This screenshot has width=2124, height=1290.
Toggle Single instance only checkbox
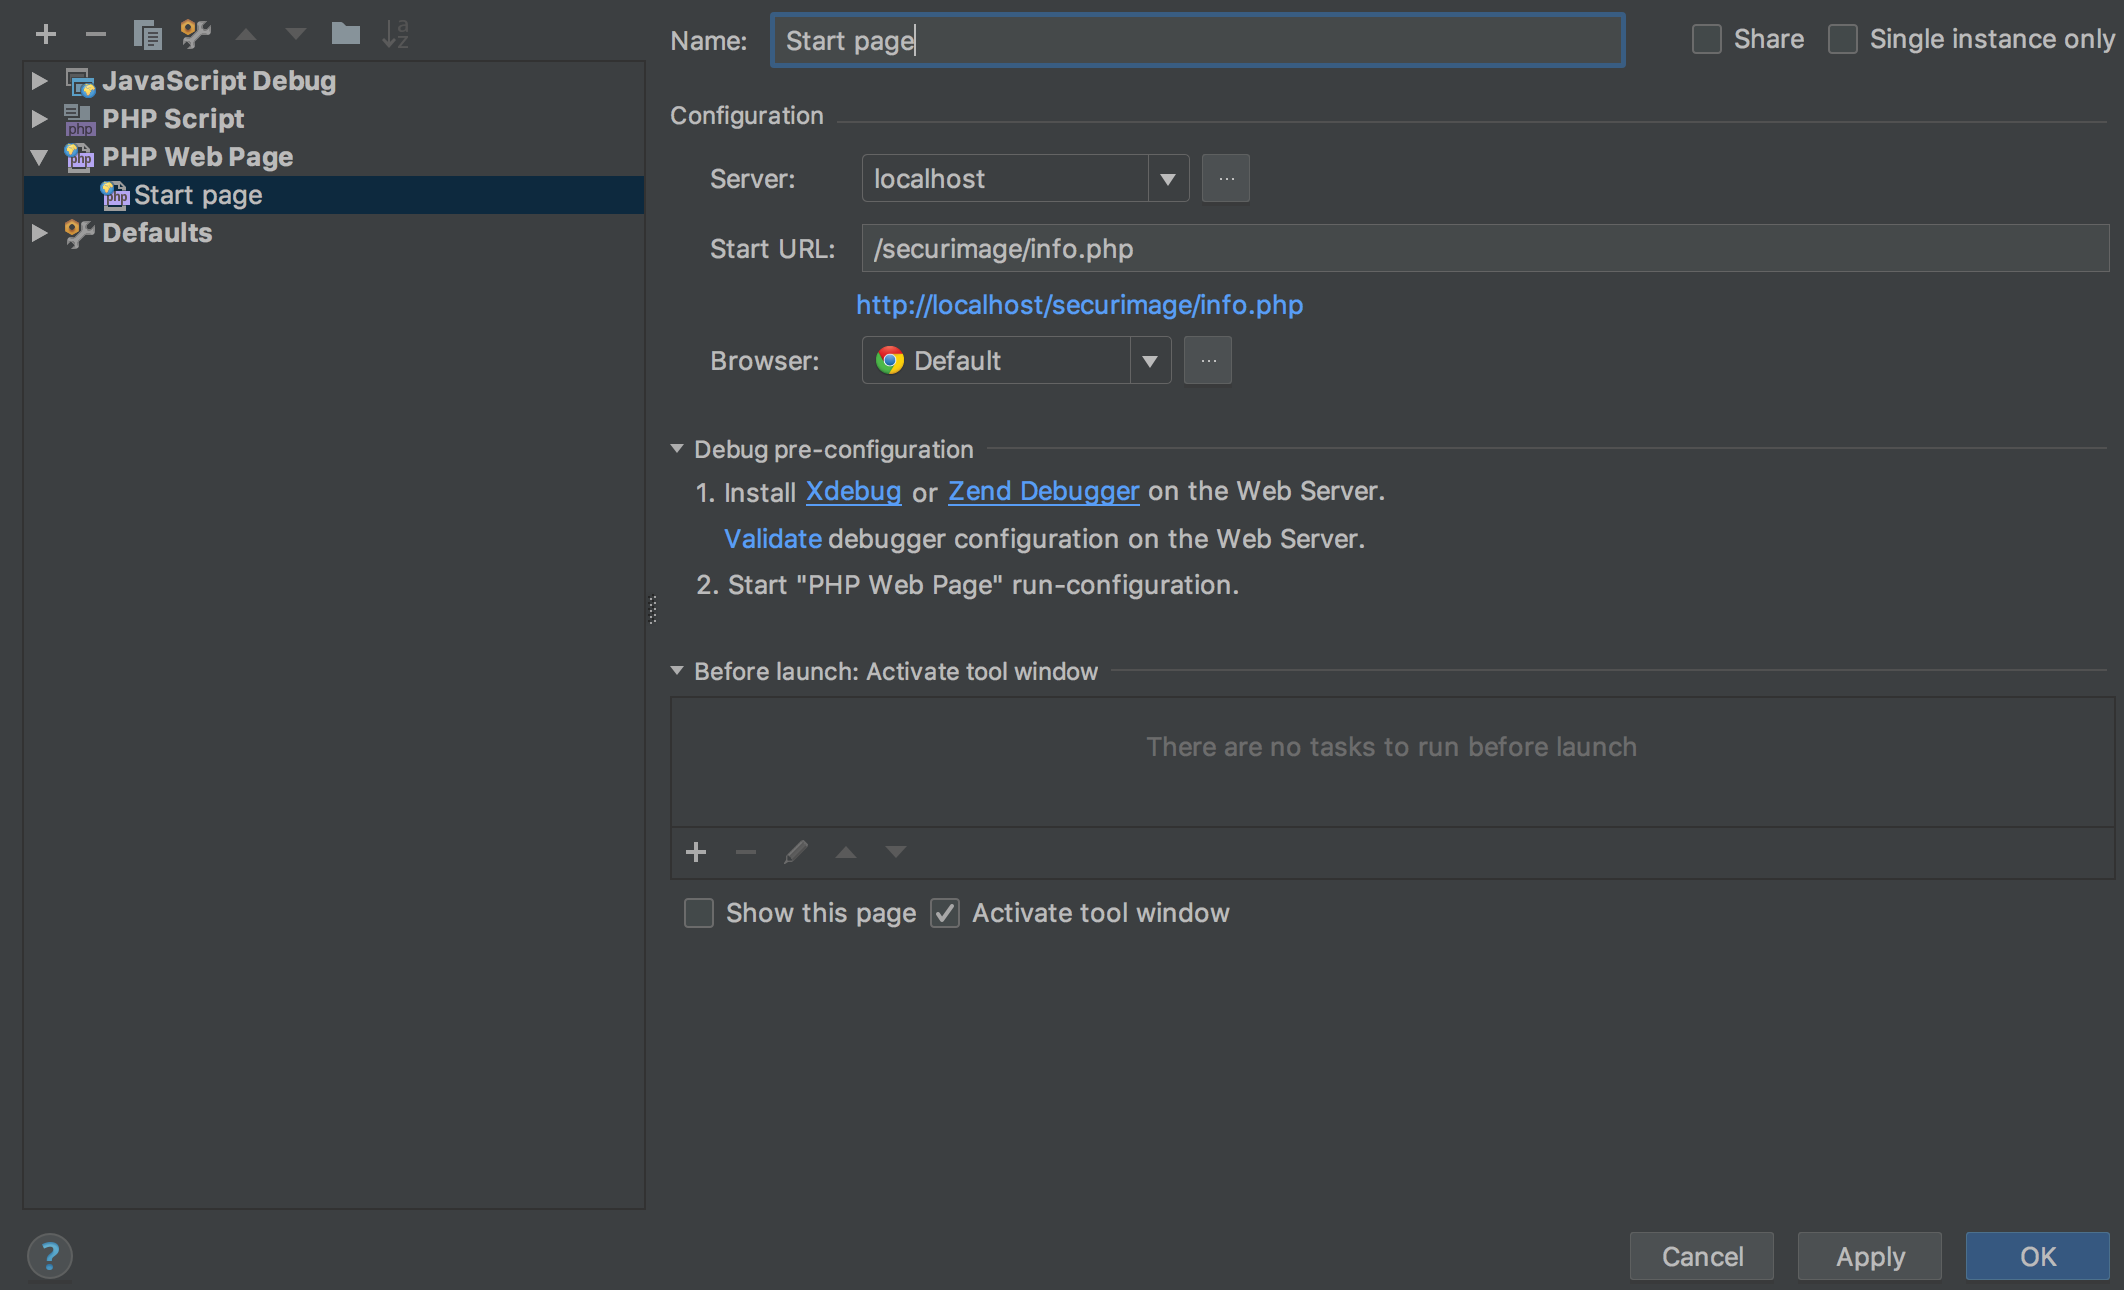tap(1842, 40)
